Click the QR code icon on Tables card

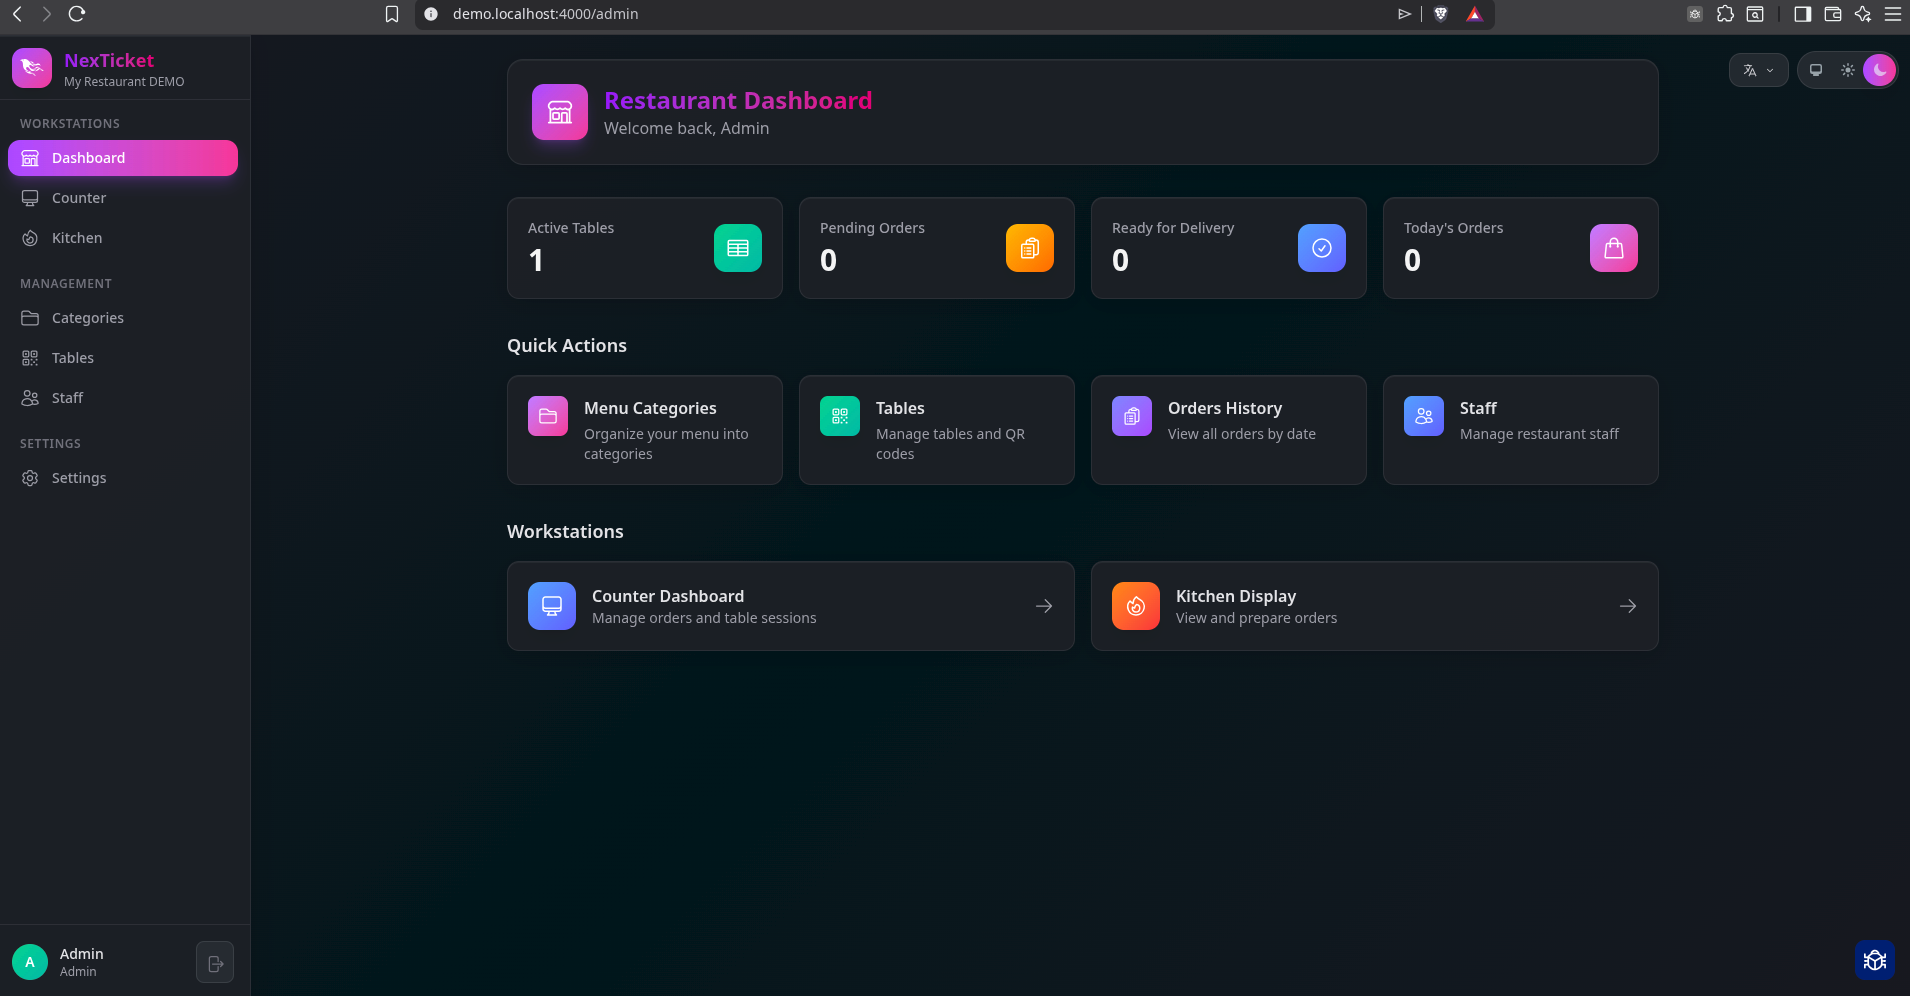point(840,415)
